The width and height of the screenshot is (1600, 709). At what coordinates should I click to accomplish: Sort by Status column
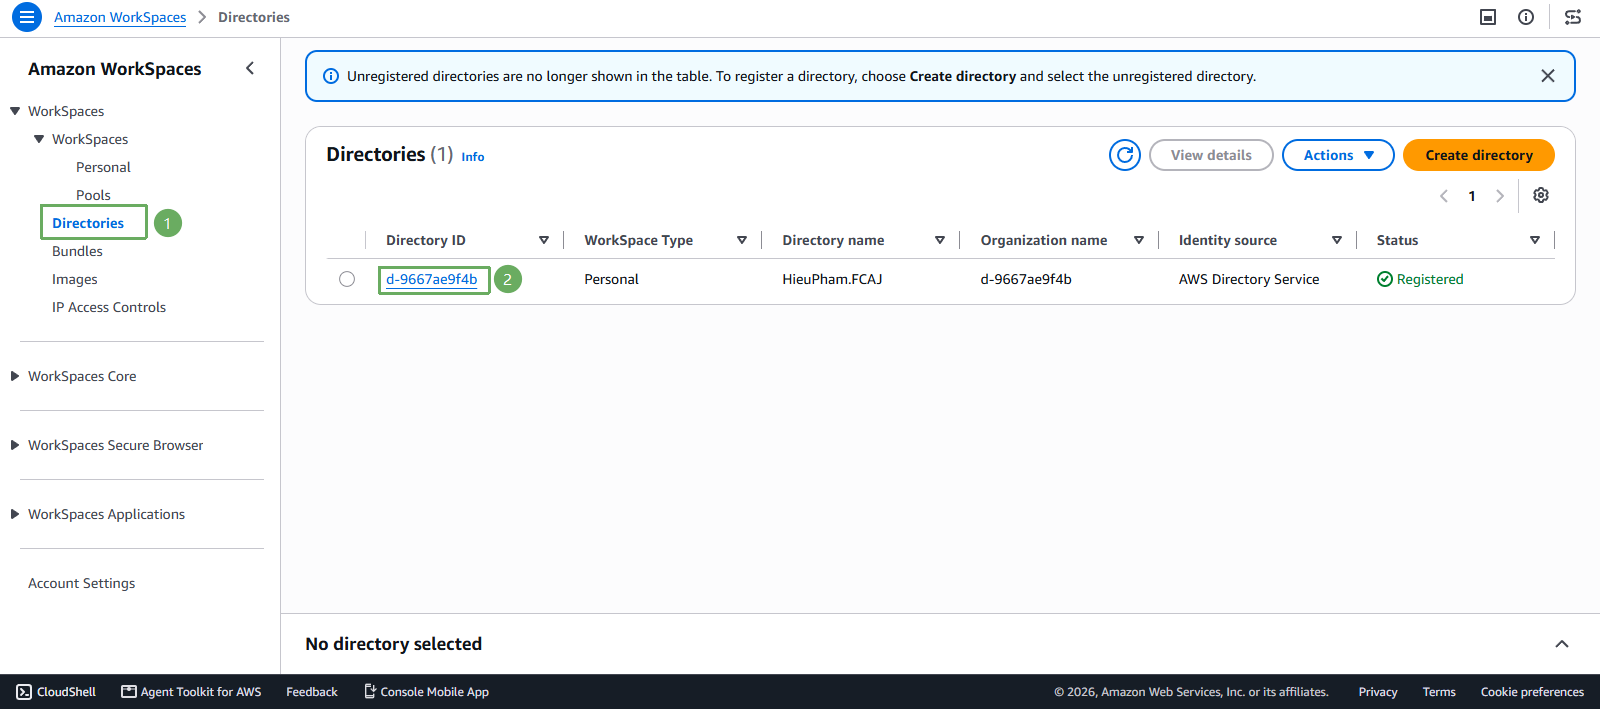pos(1535,240)
